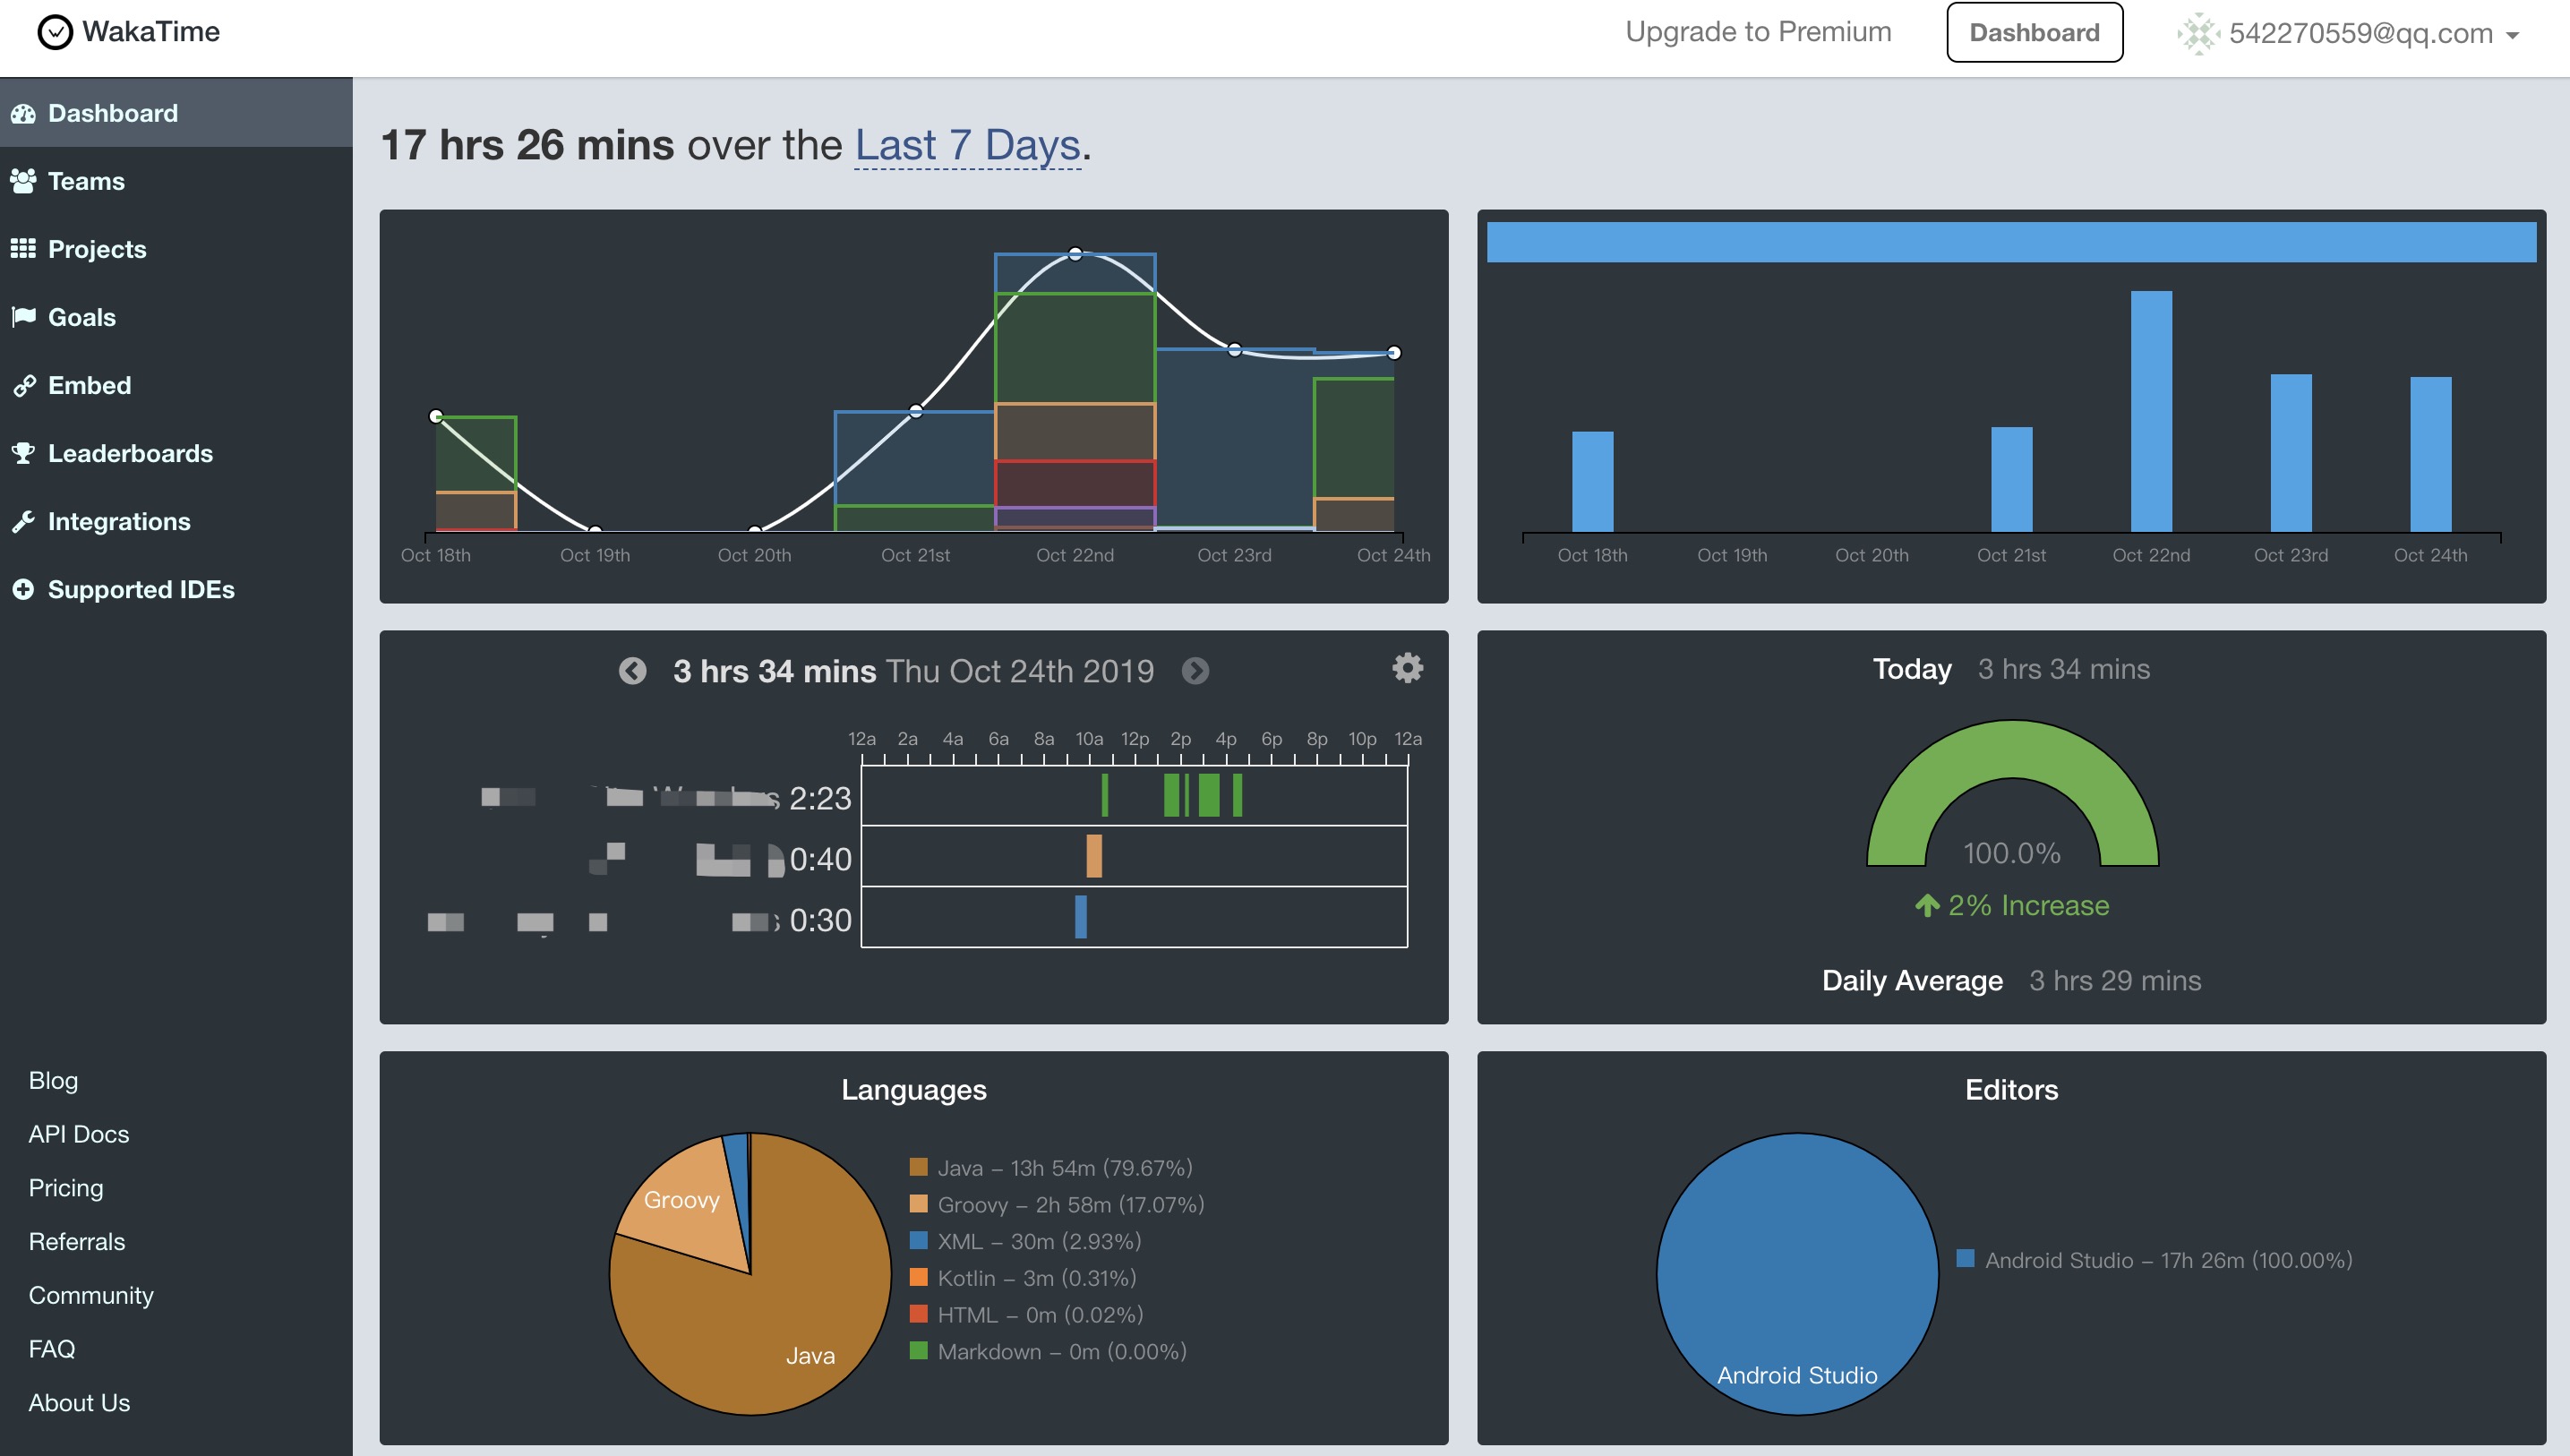Open Leaderboards in the sidebar
2570x1456 pixels.
point(176,453)
